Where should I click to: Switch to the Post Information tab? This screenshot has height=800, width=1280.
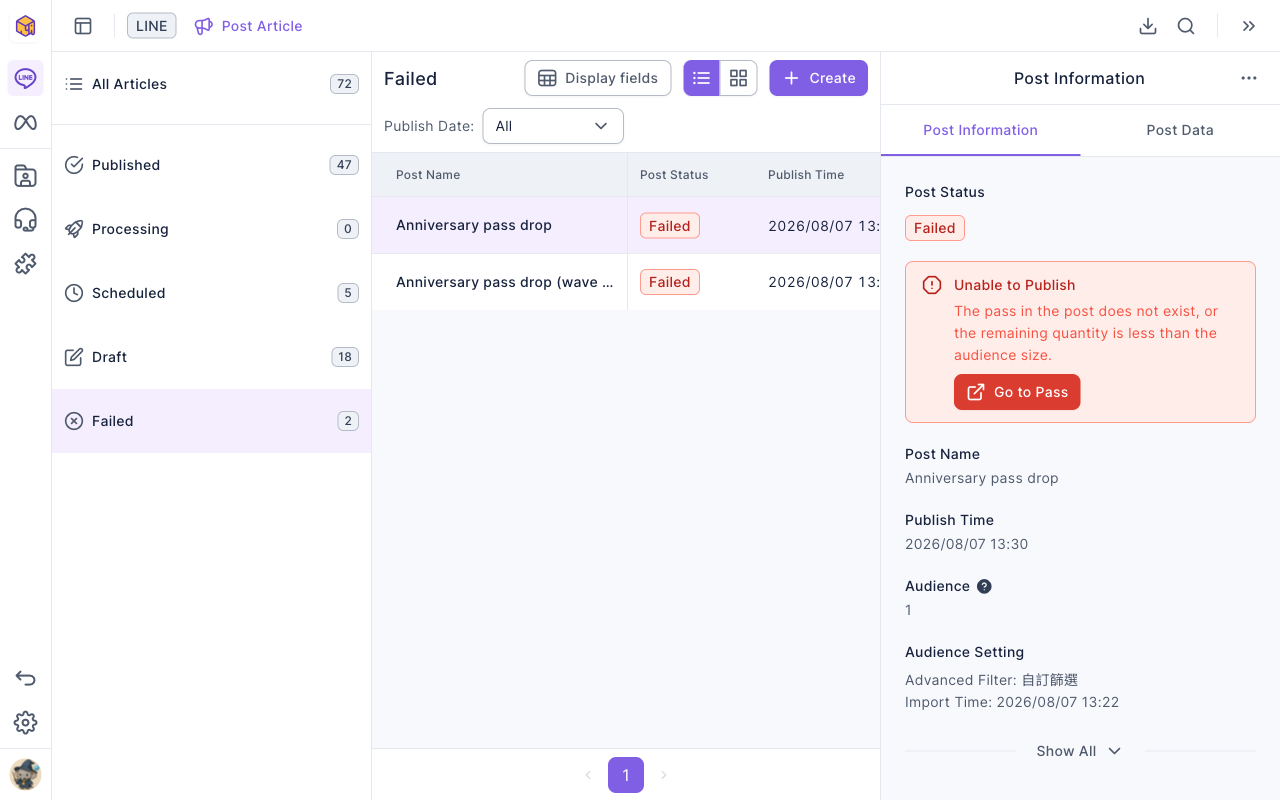[980, 130]
